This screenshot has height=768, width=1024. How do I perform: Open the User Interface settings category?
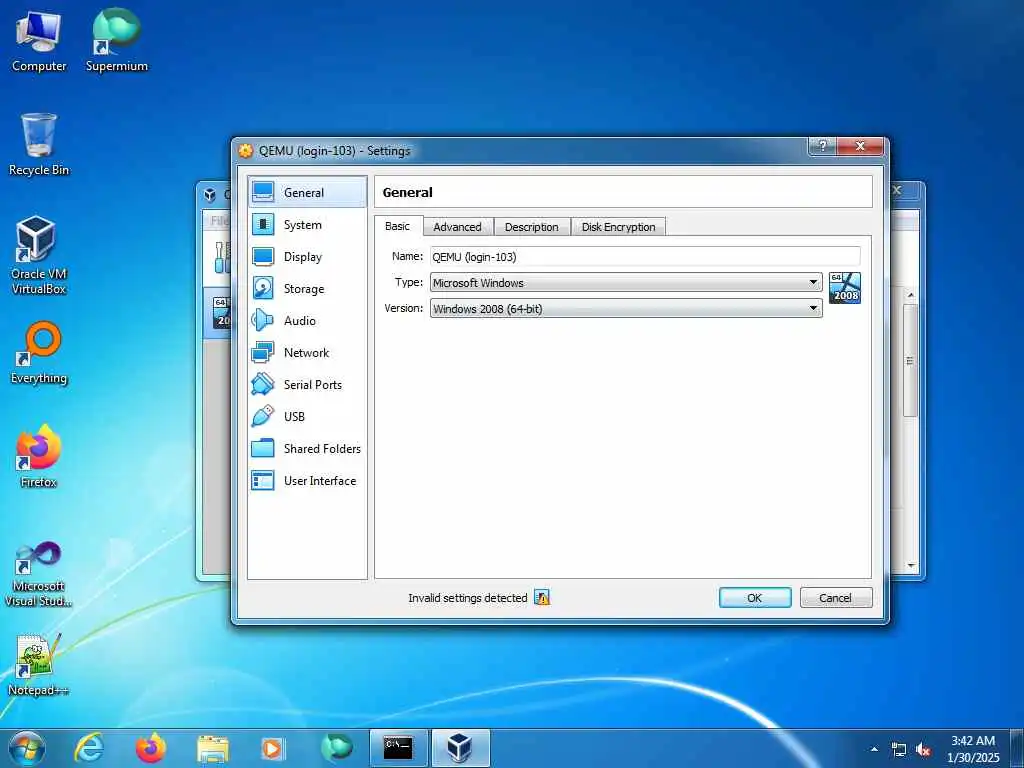point(307,481)
